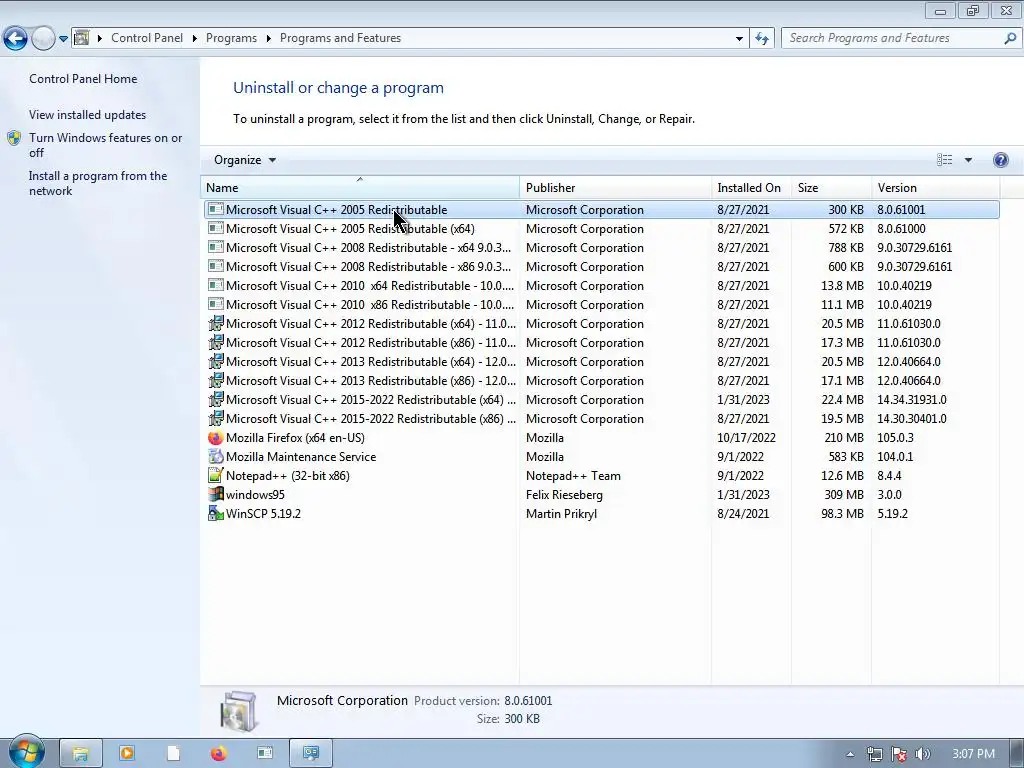Image resolution: width=1024 pixels, height=768 pixels.
Task: Click icon of Visual C++ 2010 x64 Redistributable
Action: point(216,285)
